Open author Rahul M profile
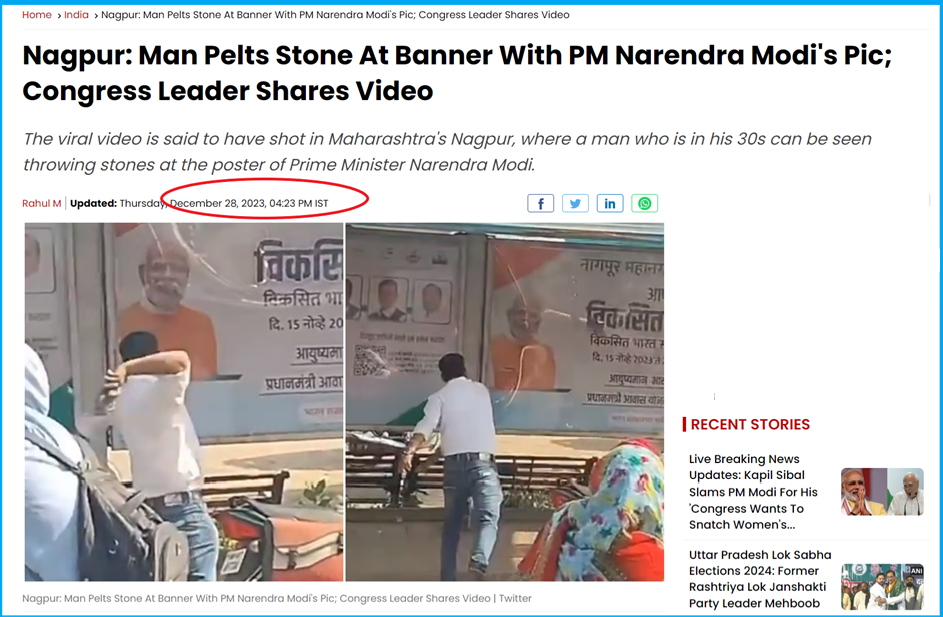This screenshot has height=617, width=943. 41,203
